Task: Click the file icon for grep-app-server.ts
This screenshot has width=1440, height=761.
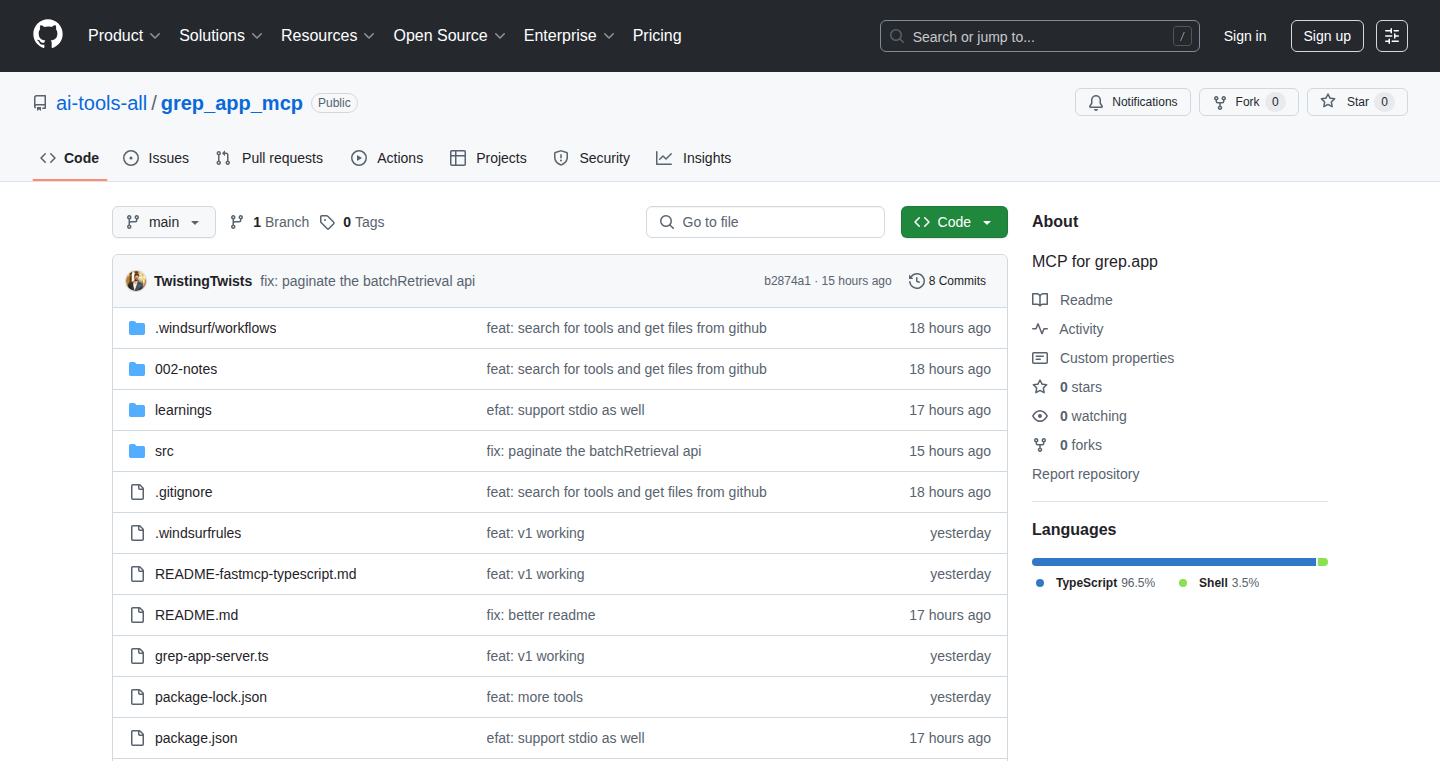Action: pyautogui.click(x=137, y=656)
